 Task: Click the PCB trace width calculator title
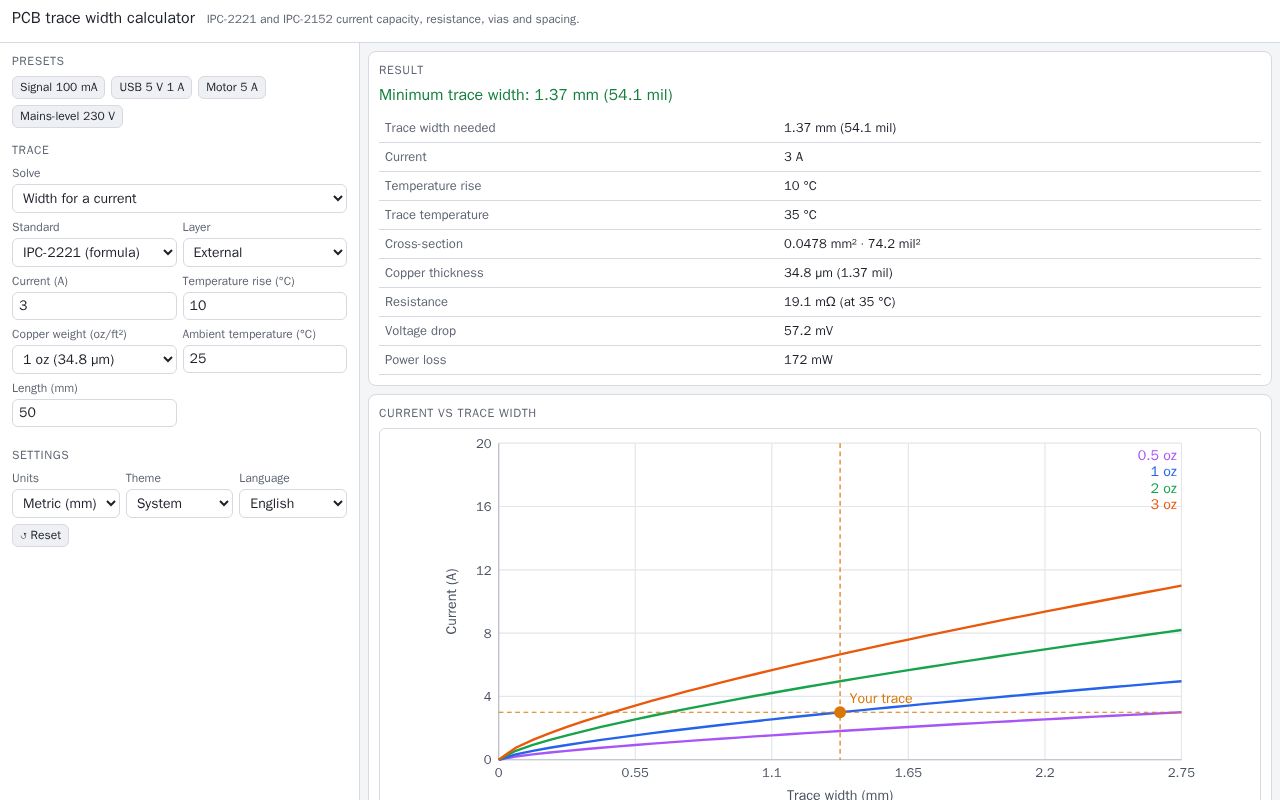[x=103, y=18]
